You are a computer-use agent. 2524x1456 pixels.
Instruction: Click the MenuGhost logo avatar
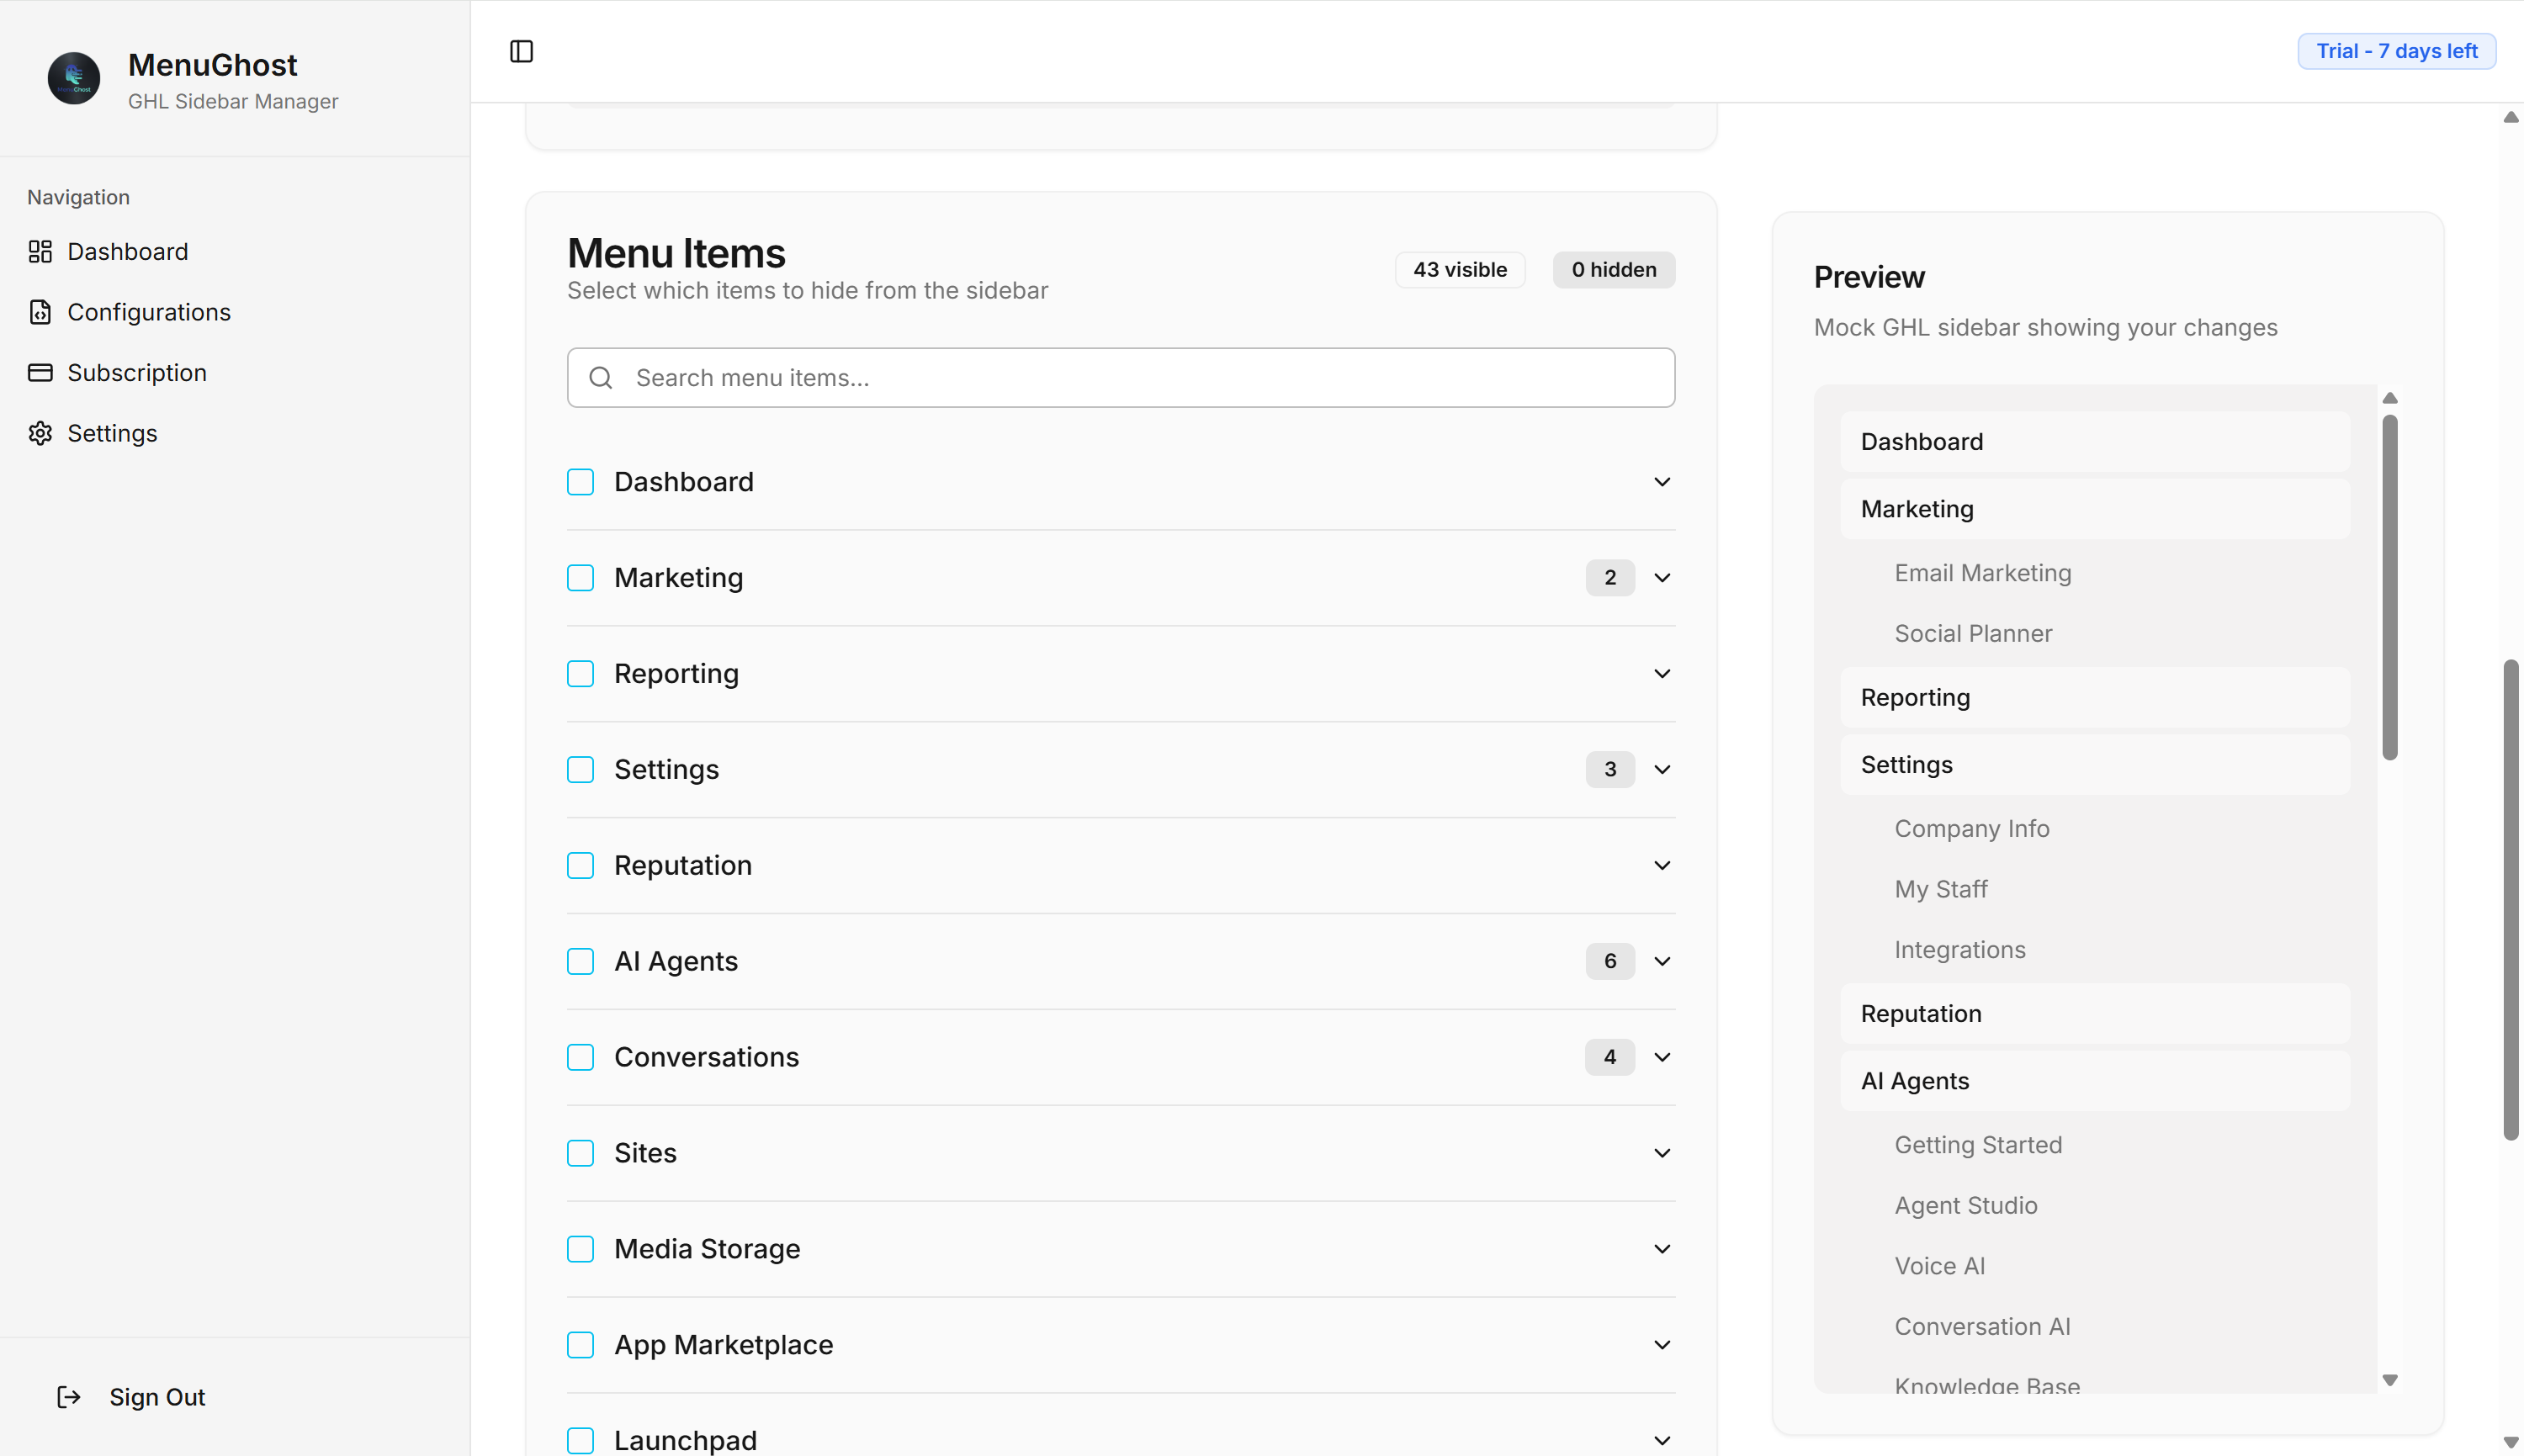[73, 78]
